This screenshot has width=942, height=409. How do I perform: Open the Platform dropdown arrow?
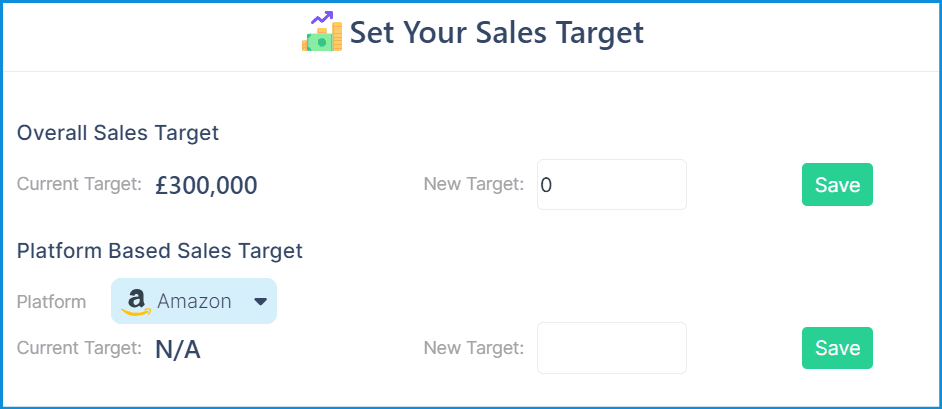click(x=260, y=301)
